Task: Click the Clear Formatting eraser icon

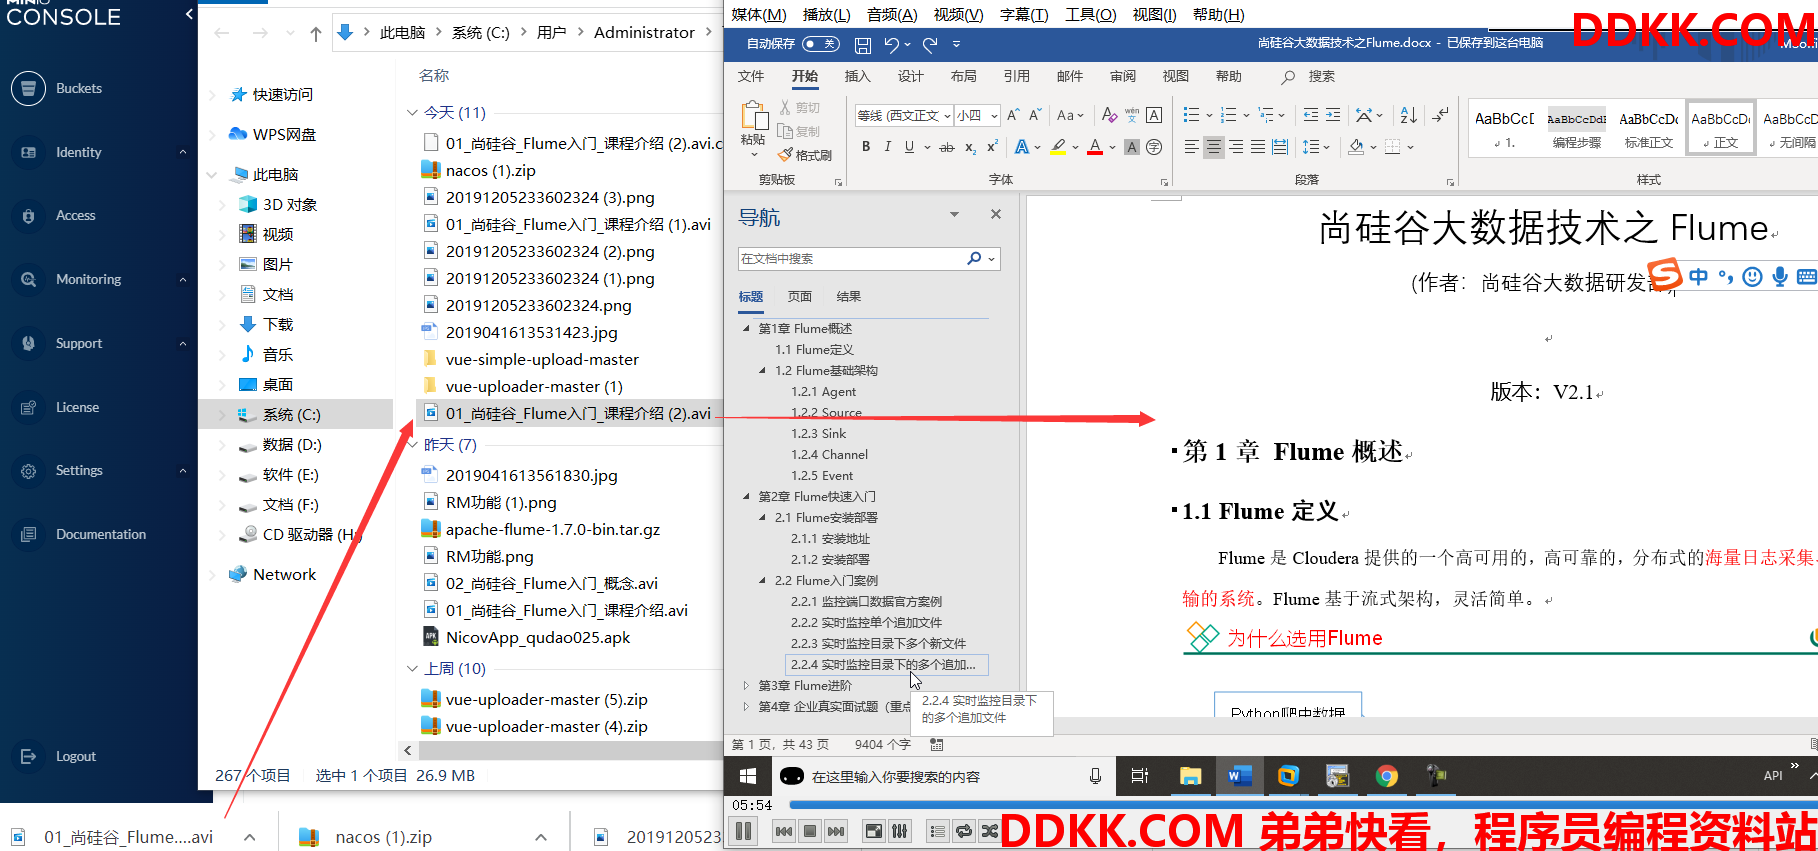Action: coord(1109,115)
